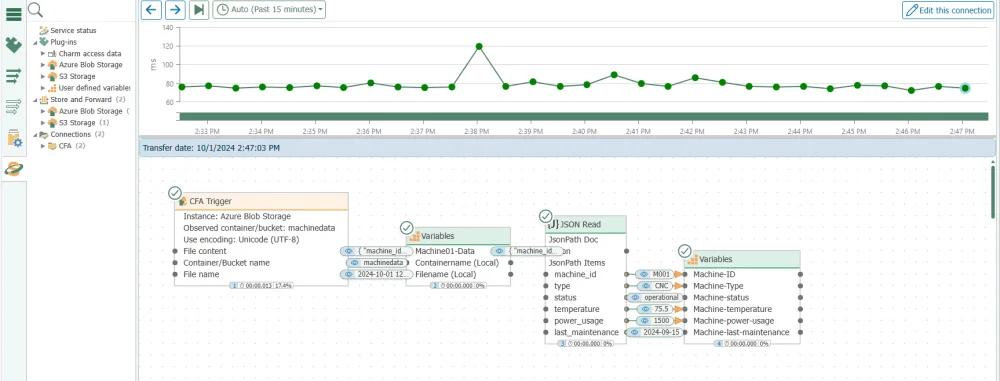Click the JSON Read curly-brace icon
This screenshot has height=381, width=1000.
point(553,225)
